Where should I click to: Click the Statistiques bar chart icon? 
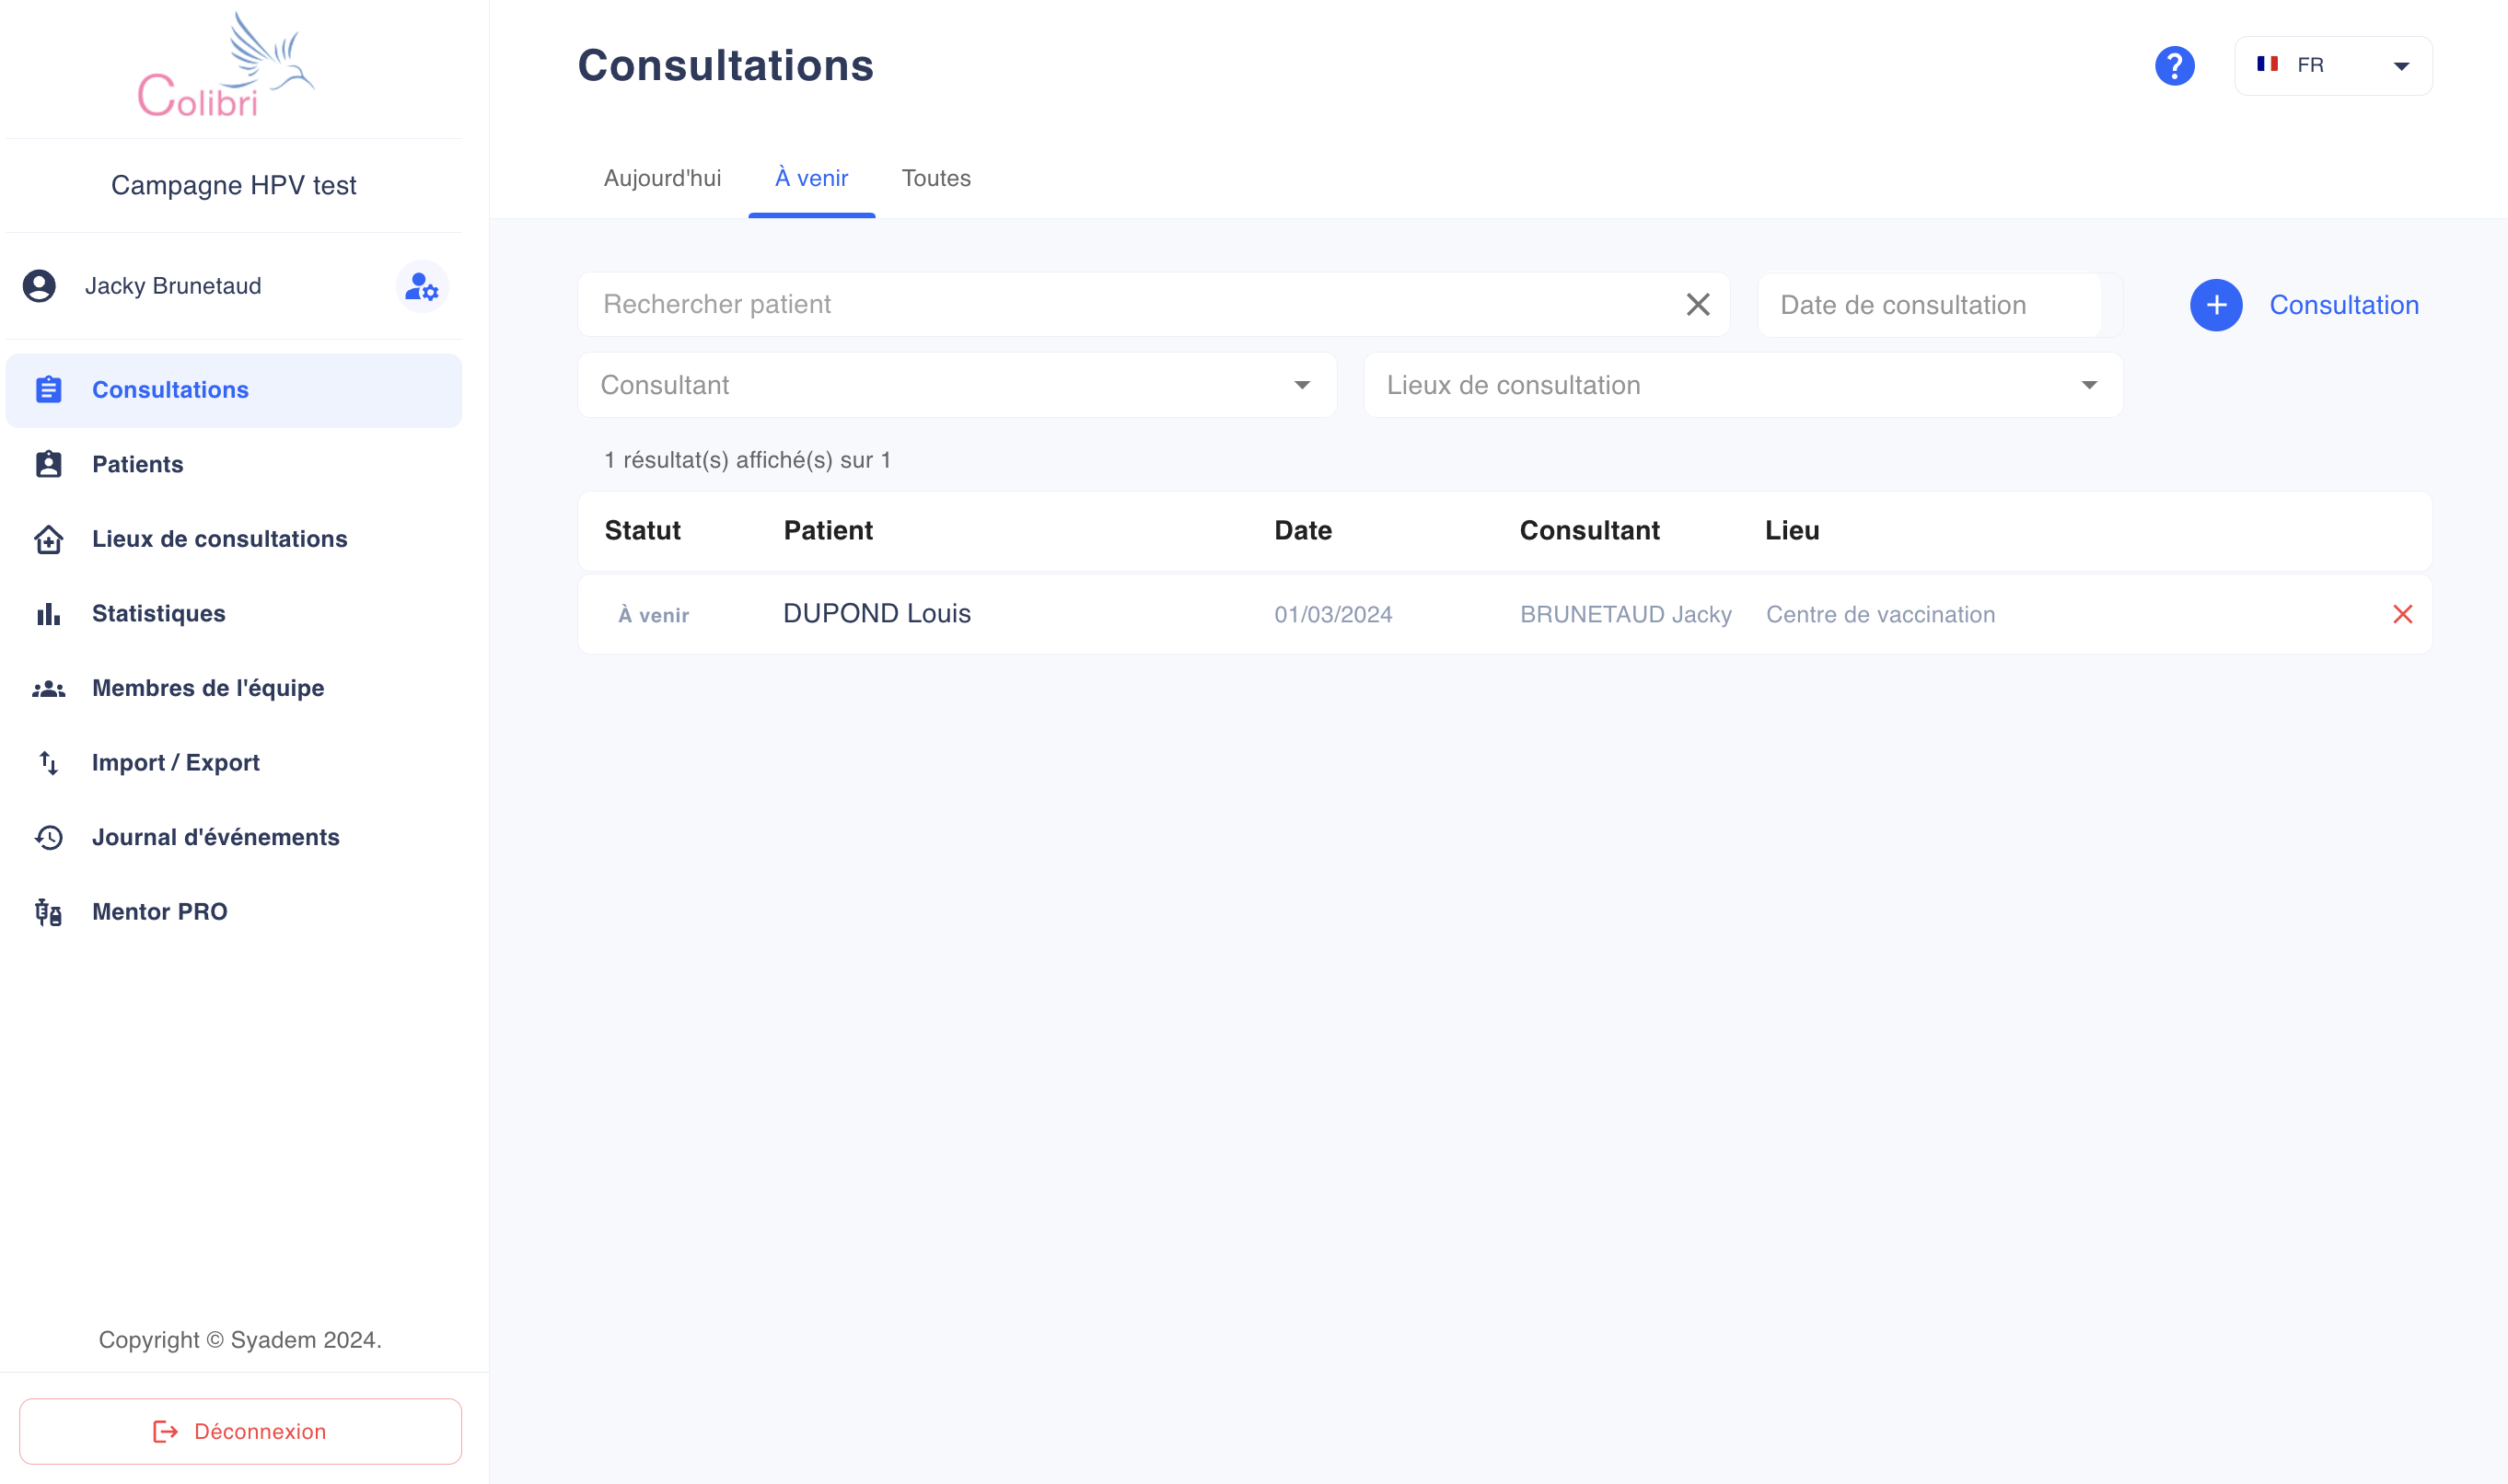(x=49, y=614)
